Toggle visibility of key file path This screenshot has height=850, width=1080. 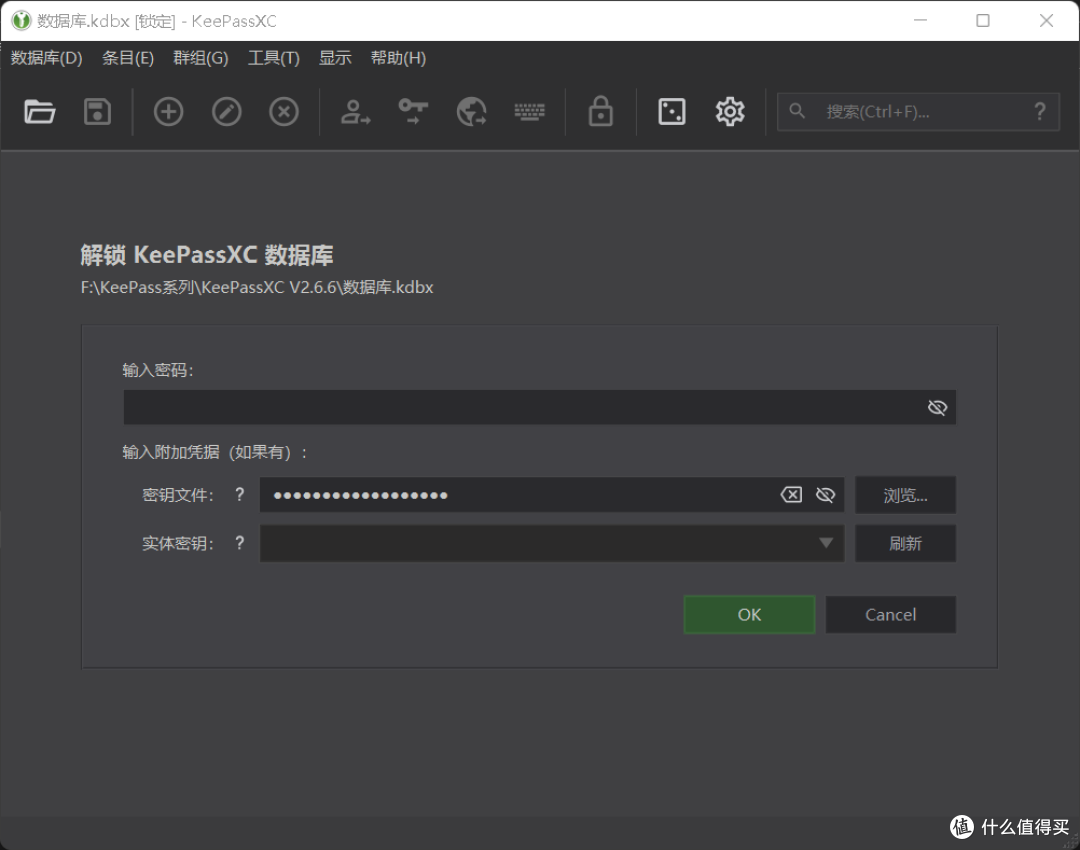[824, 494]
